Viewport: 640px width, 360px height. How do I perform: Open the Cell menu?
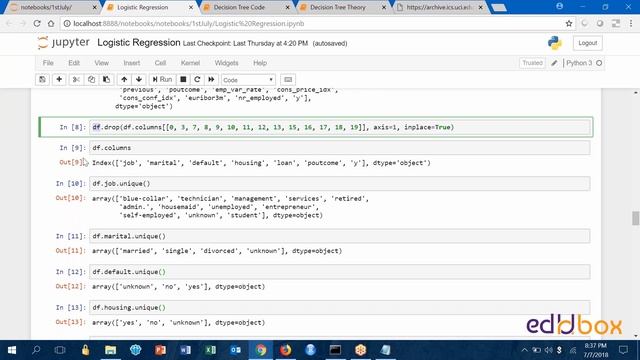tap(160, 63)
